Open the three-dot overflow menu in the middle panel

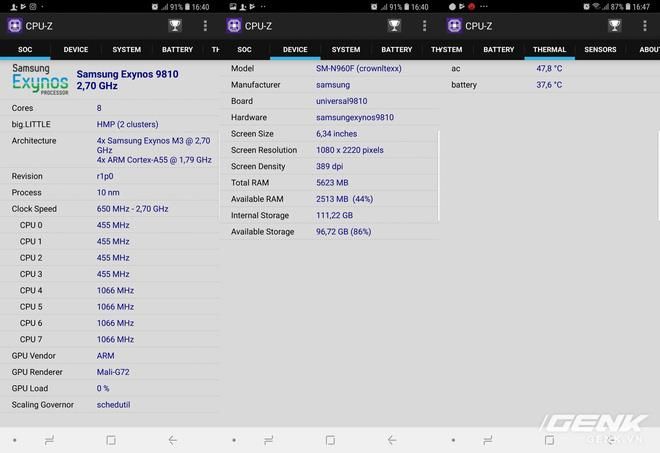pyautogui.click(x=424, y=26)
